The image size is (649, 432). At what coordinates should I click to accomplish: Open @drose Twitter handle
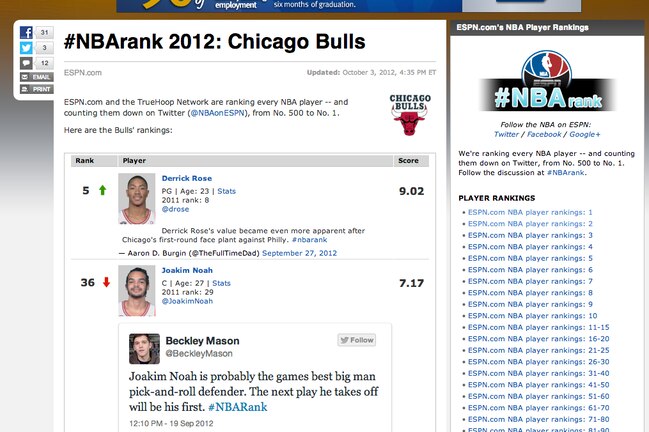pyautogui.click(x=175, y=209)
